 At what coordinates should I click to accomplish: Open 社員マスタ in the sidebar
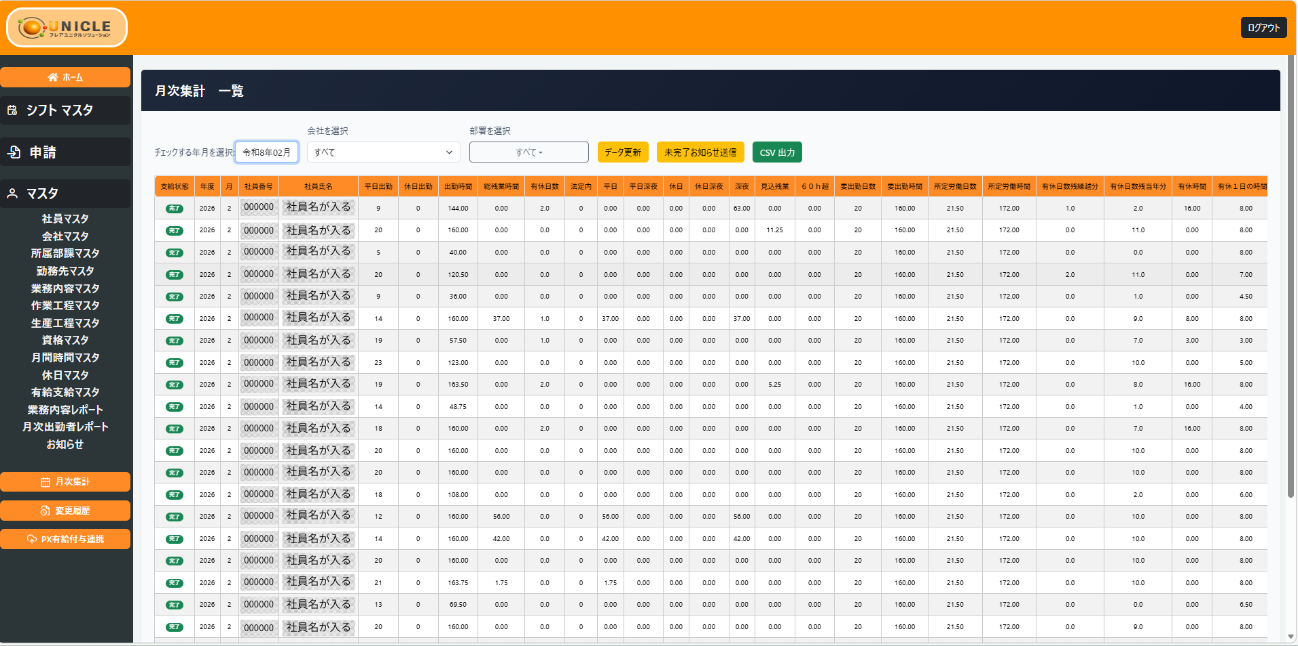[x=65, y=219]
